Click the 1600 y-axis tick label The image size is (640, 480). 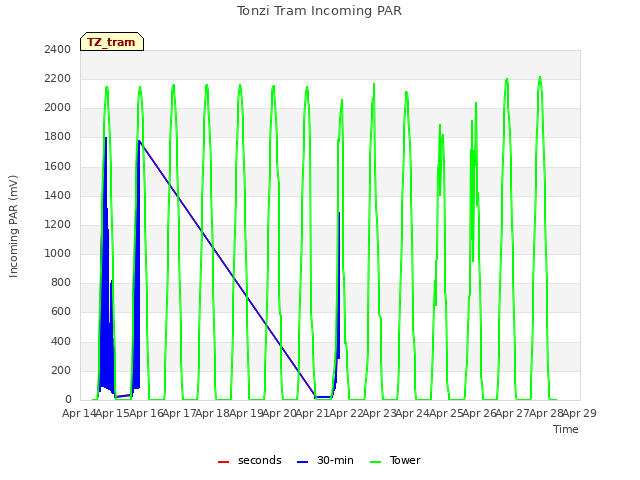point(58,166)
